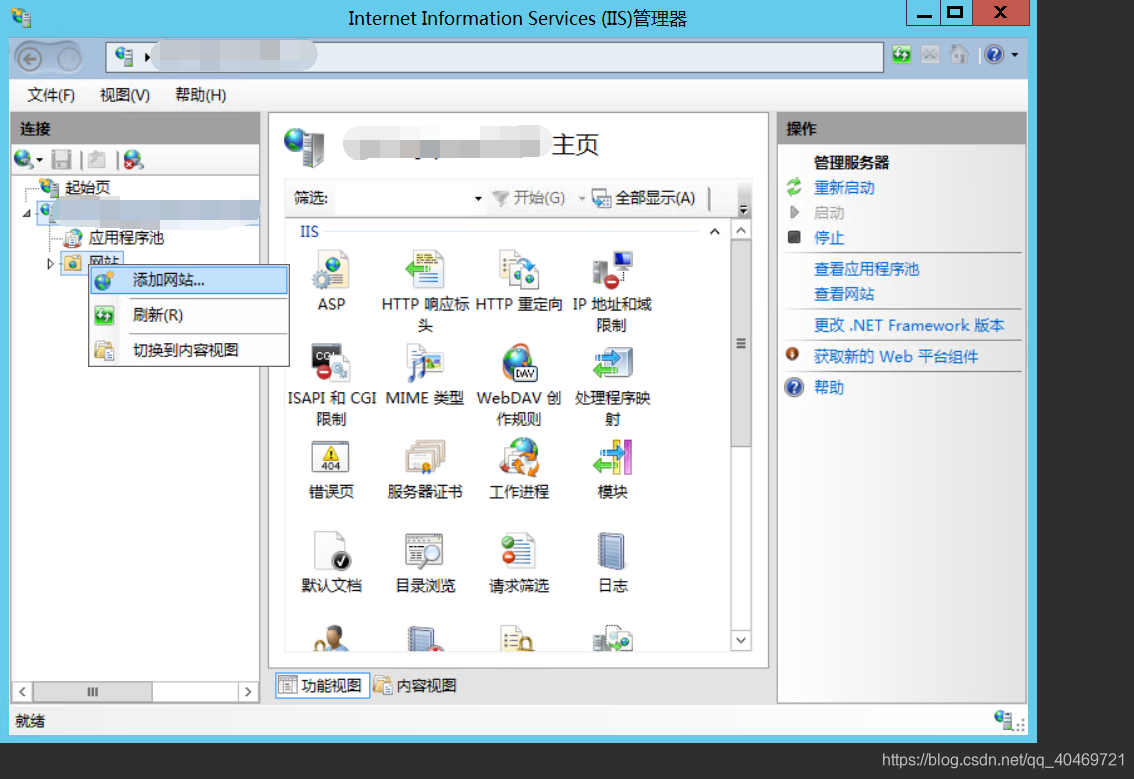Open dropdown arrow next to 开始(G)

tap(581, 198)
